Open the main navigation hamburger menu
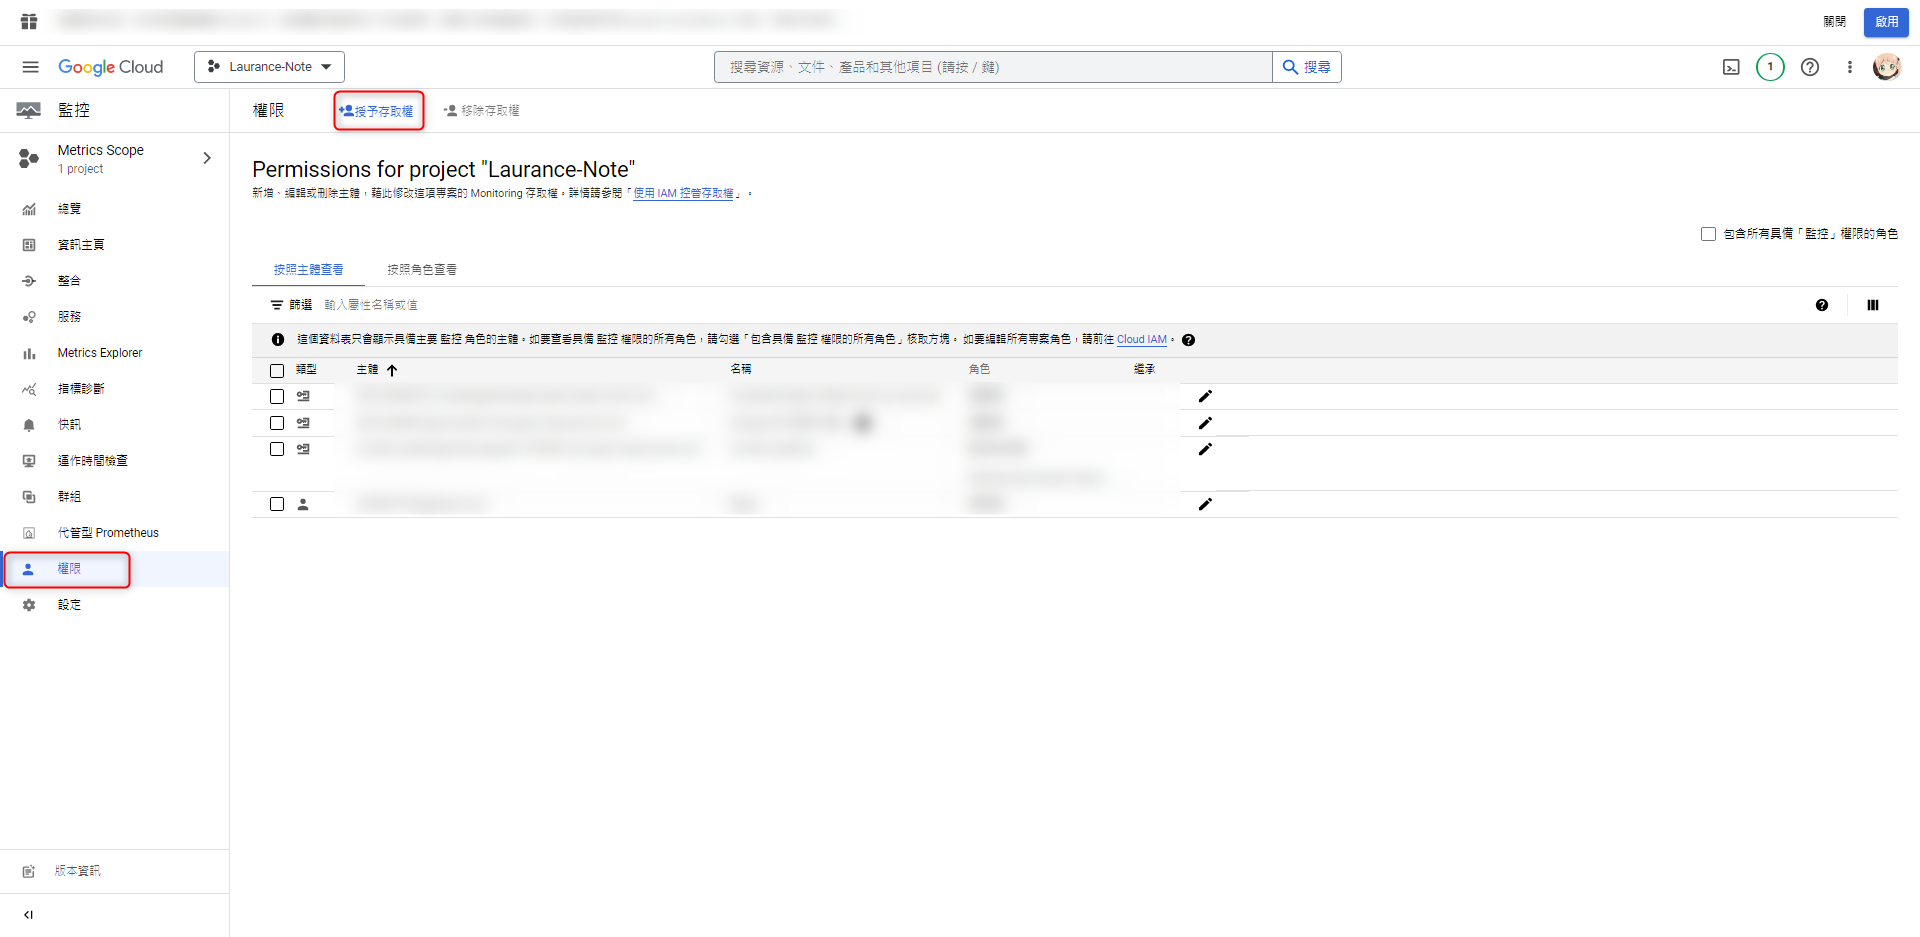The image size is (1920, 937). tap(30, 67)
